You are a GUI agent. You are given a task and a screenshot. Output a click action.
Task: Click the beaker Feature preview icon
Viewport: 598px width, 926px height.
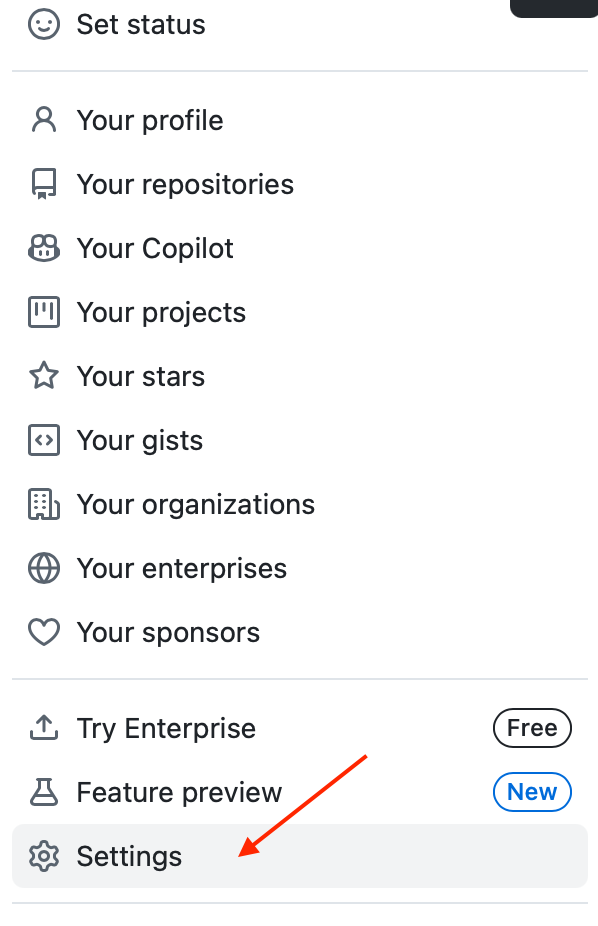pos(44,792)
